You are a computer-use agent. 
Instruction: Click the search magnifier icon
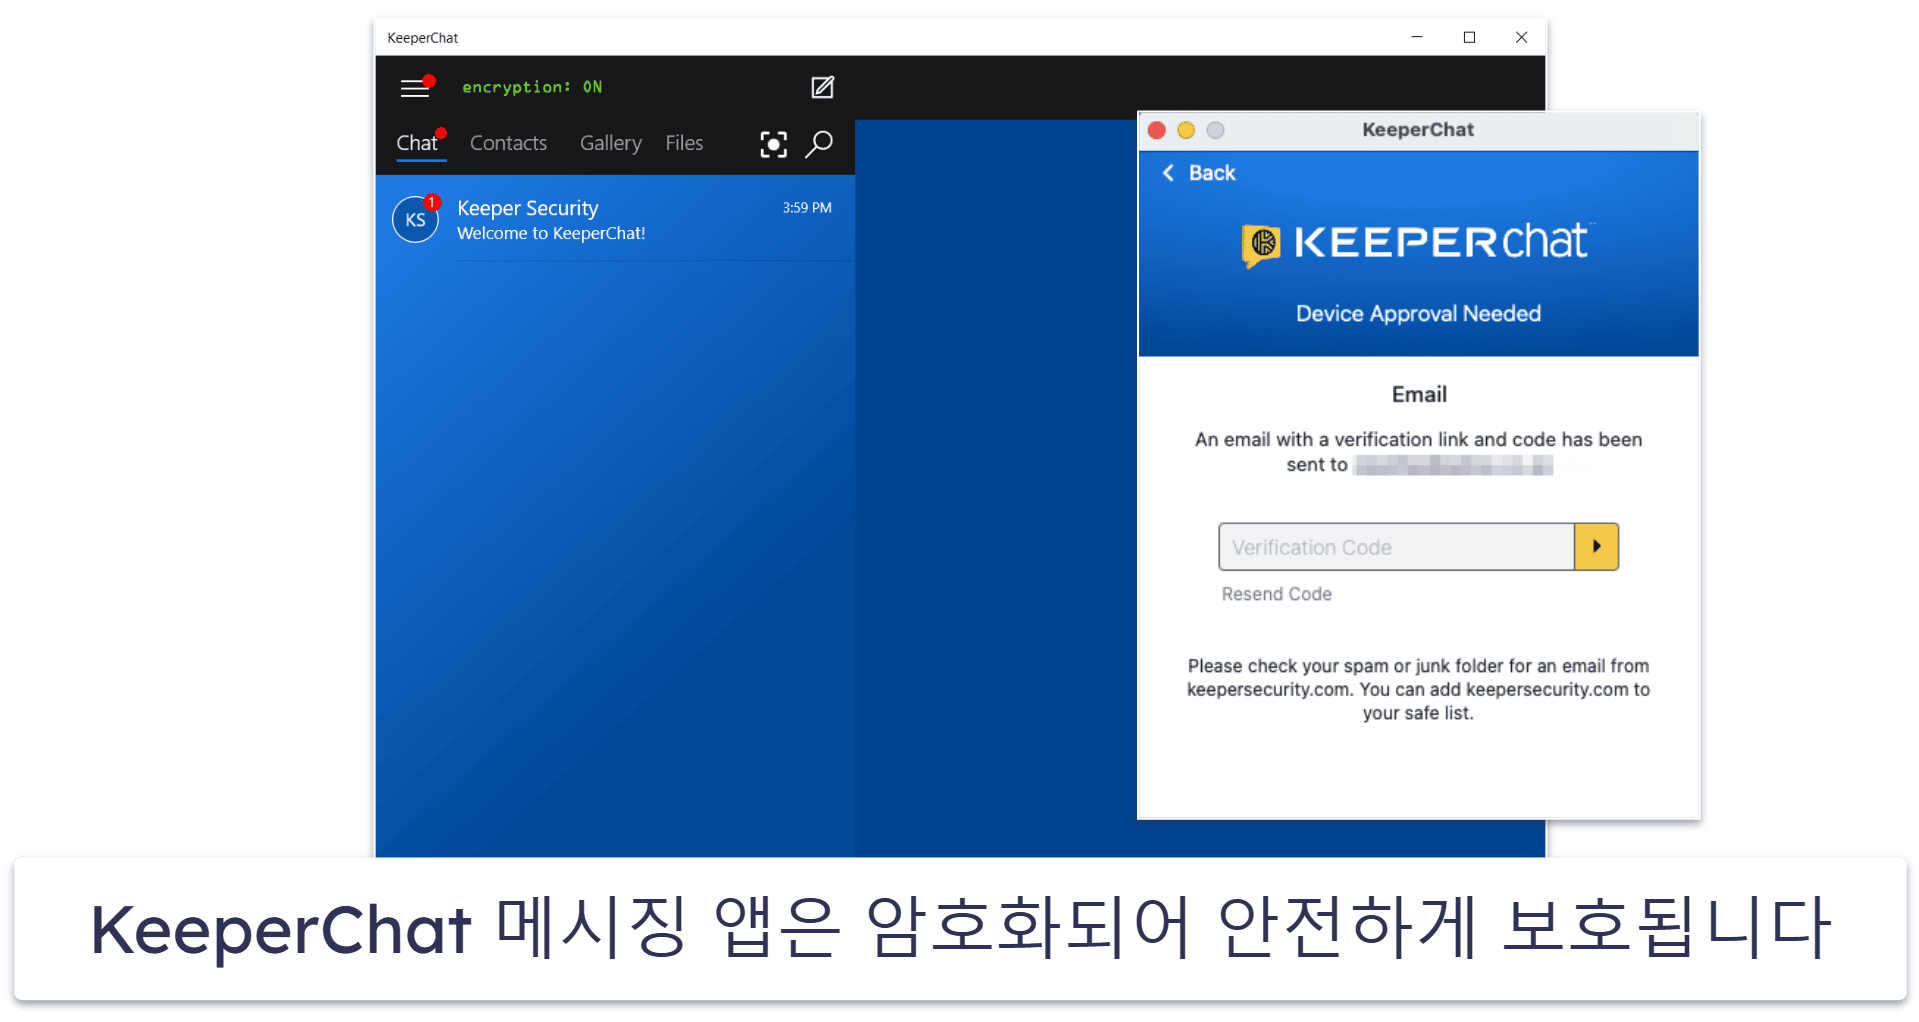click(819, 145)
